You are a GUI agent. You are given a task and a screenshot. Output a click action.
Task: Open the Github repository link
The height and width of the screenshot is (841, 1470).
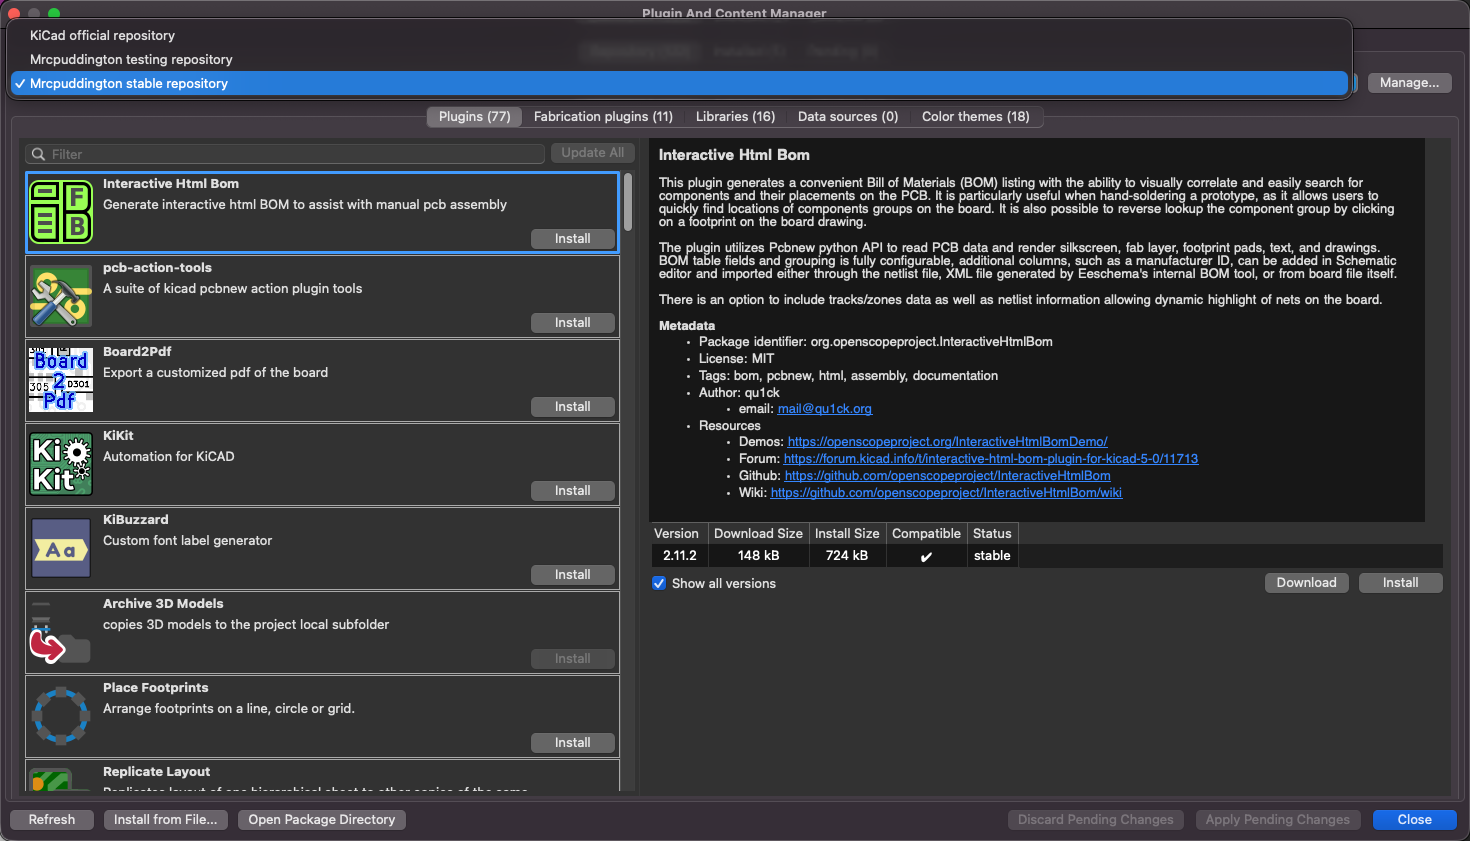coord(948,476)
